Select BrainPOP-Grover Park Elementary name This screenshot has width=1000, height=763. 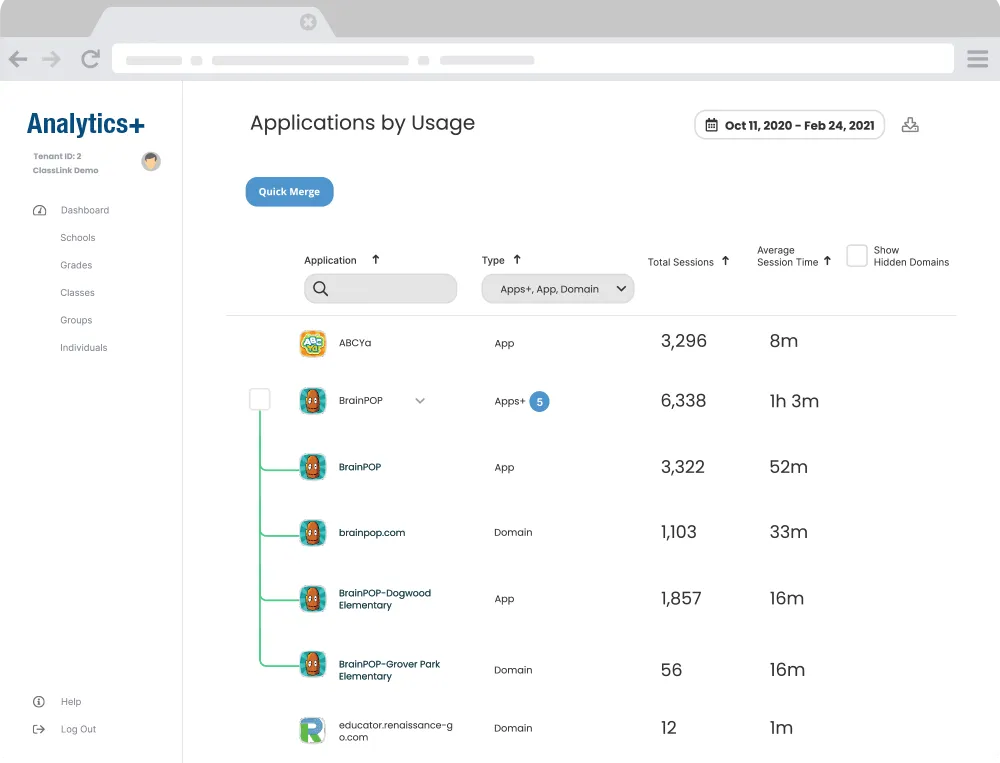pos(389,670)
